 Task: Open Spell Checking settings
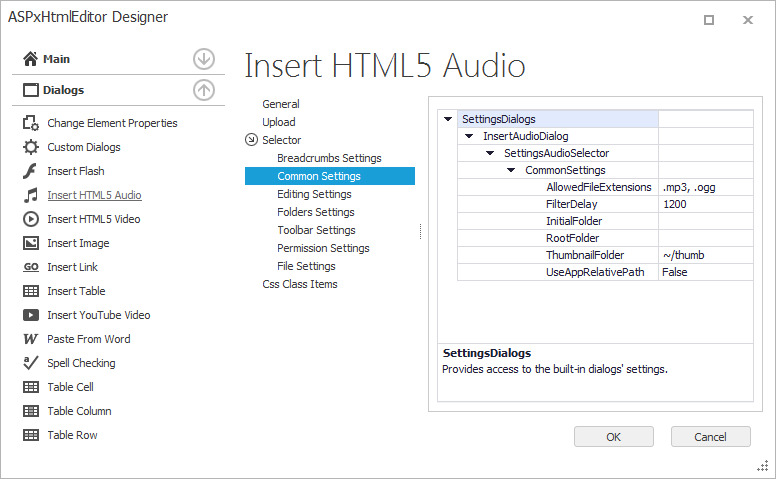[81, 363]
